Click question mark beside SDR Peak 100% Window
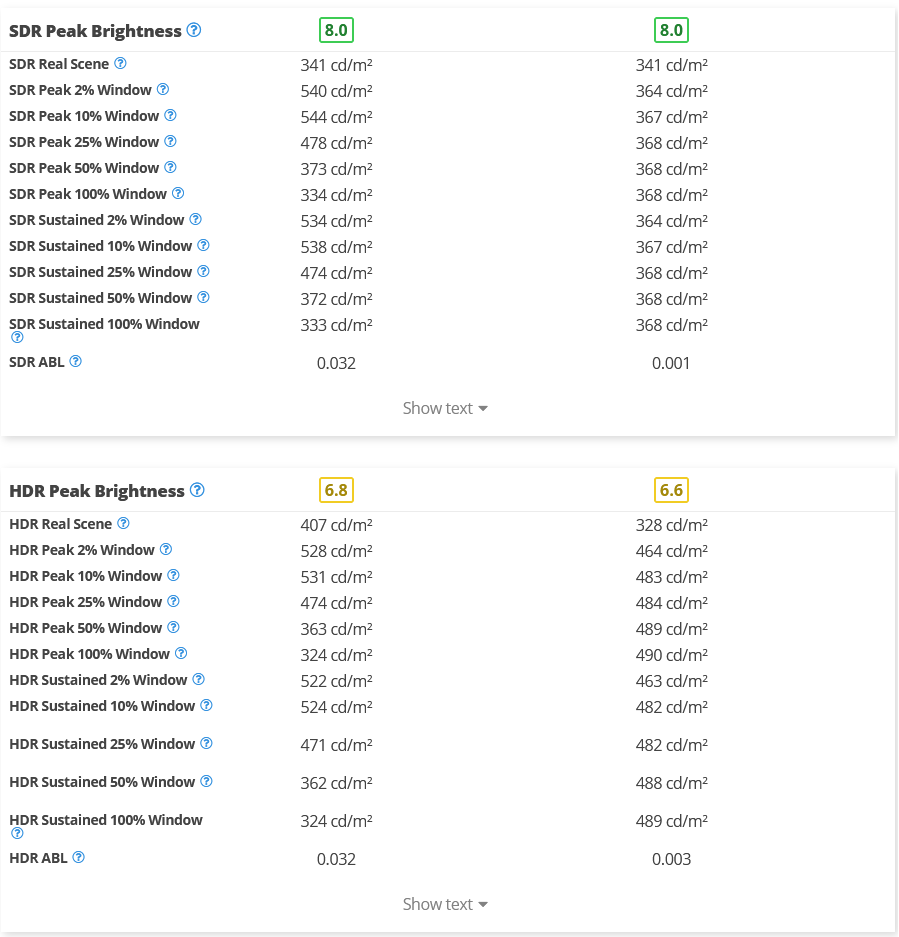The image size is (899, 937). tap(178, 193)
